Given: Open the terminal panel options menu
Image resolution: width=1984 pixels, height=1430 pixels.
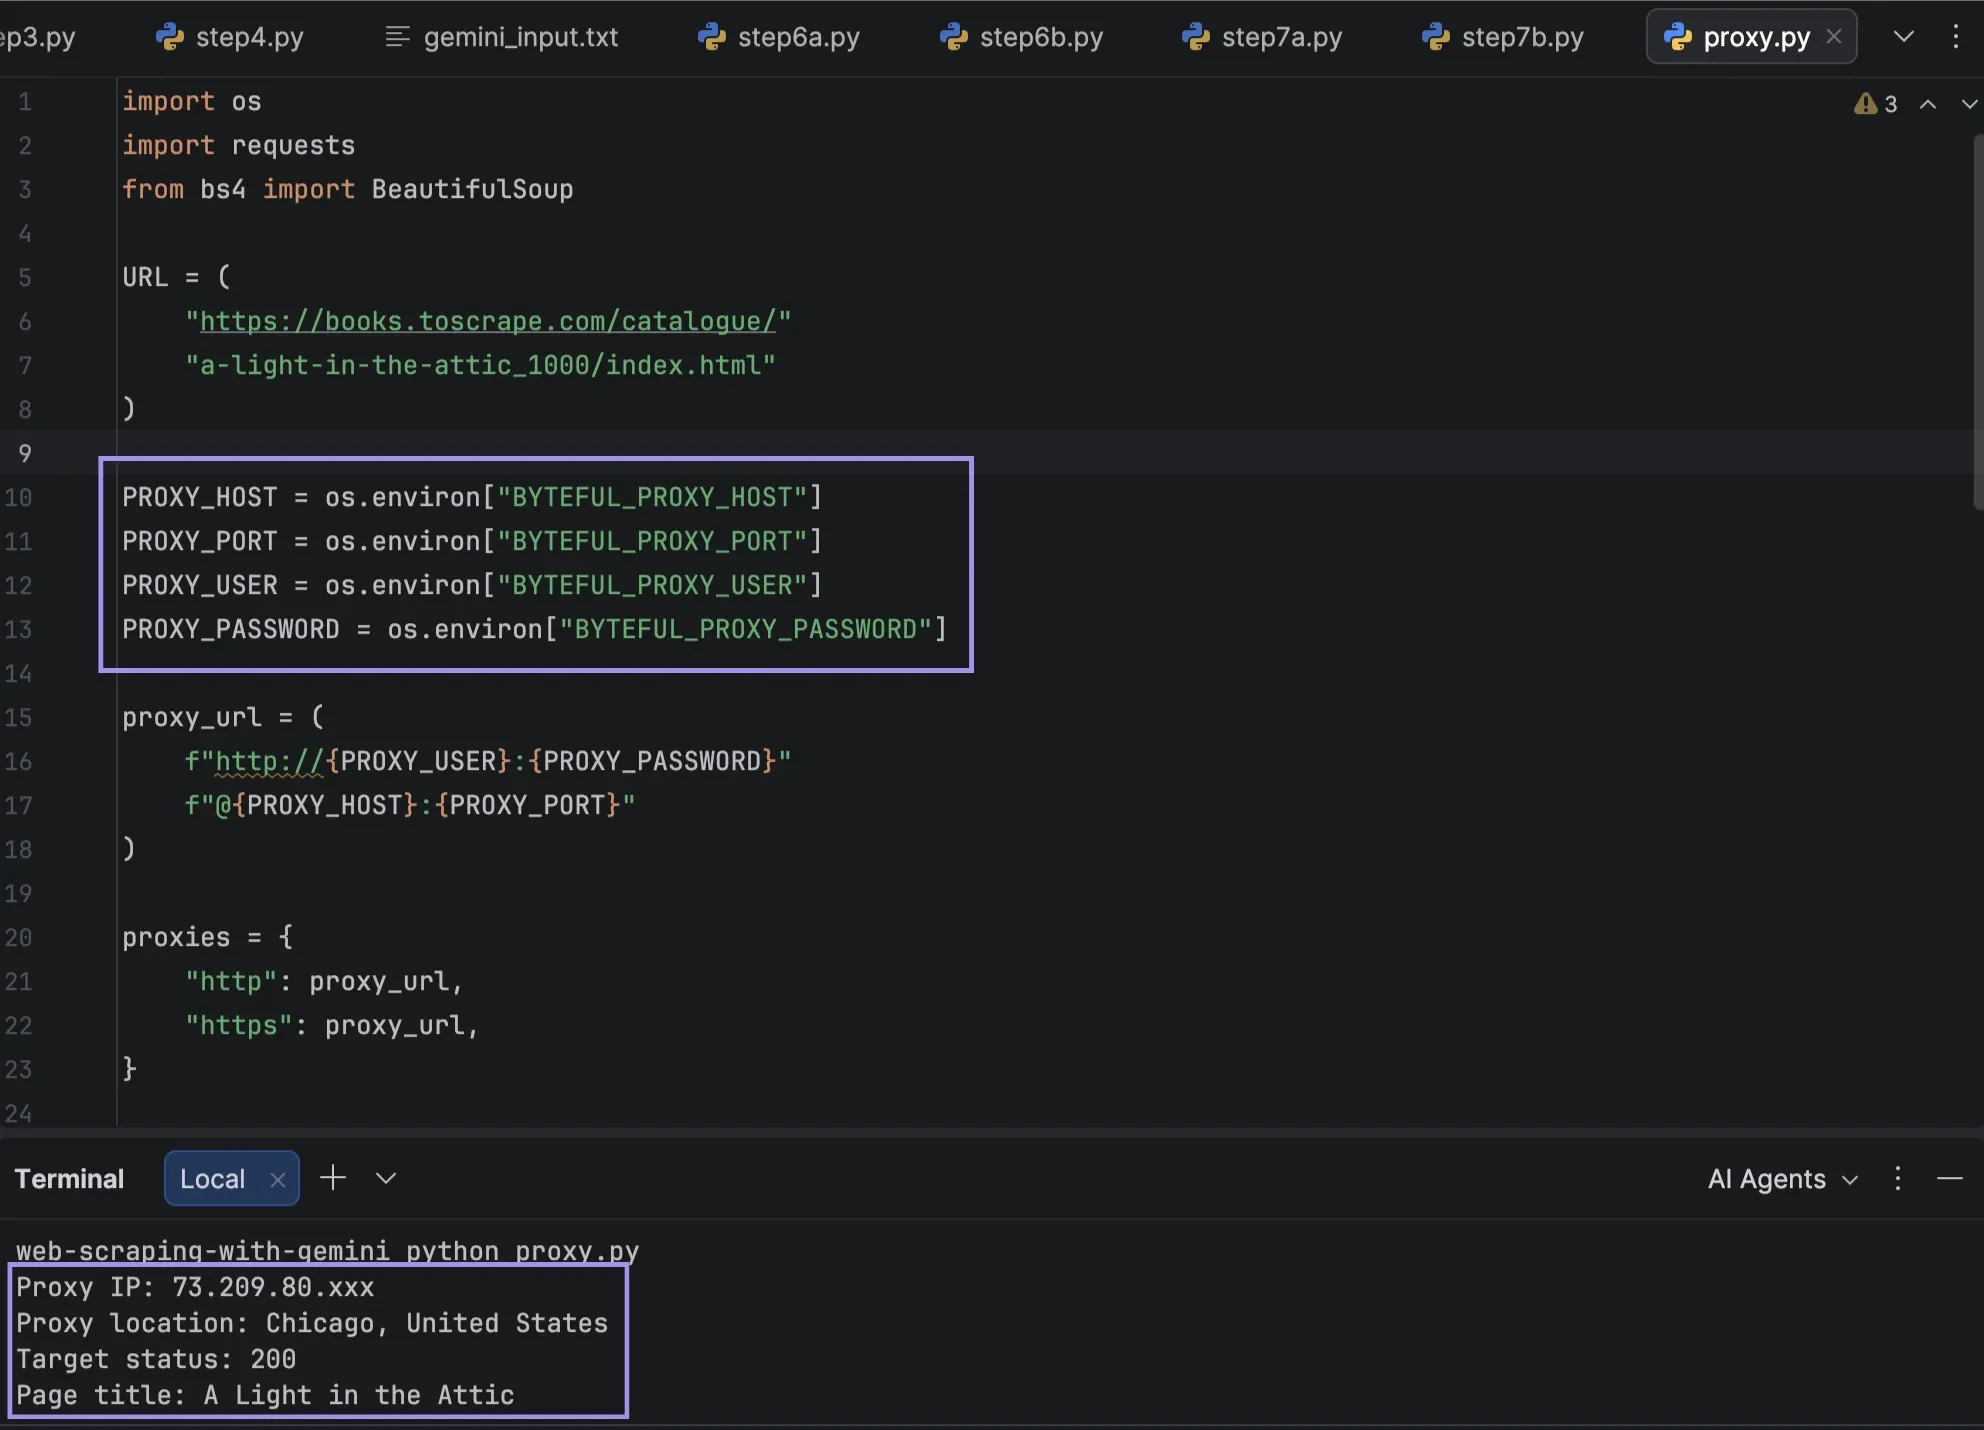Looking at the screenshot, I should tap(1898, 1179).
